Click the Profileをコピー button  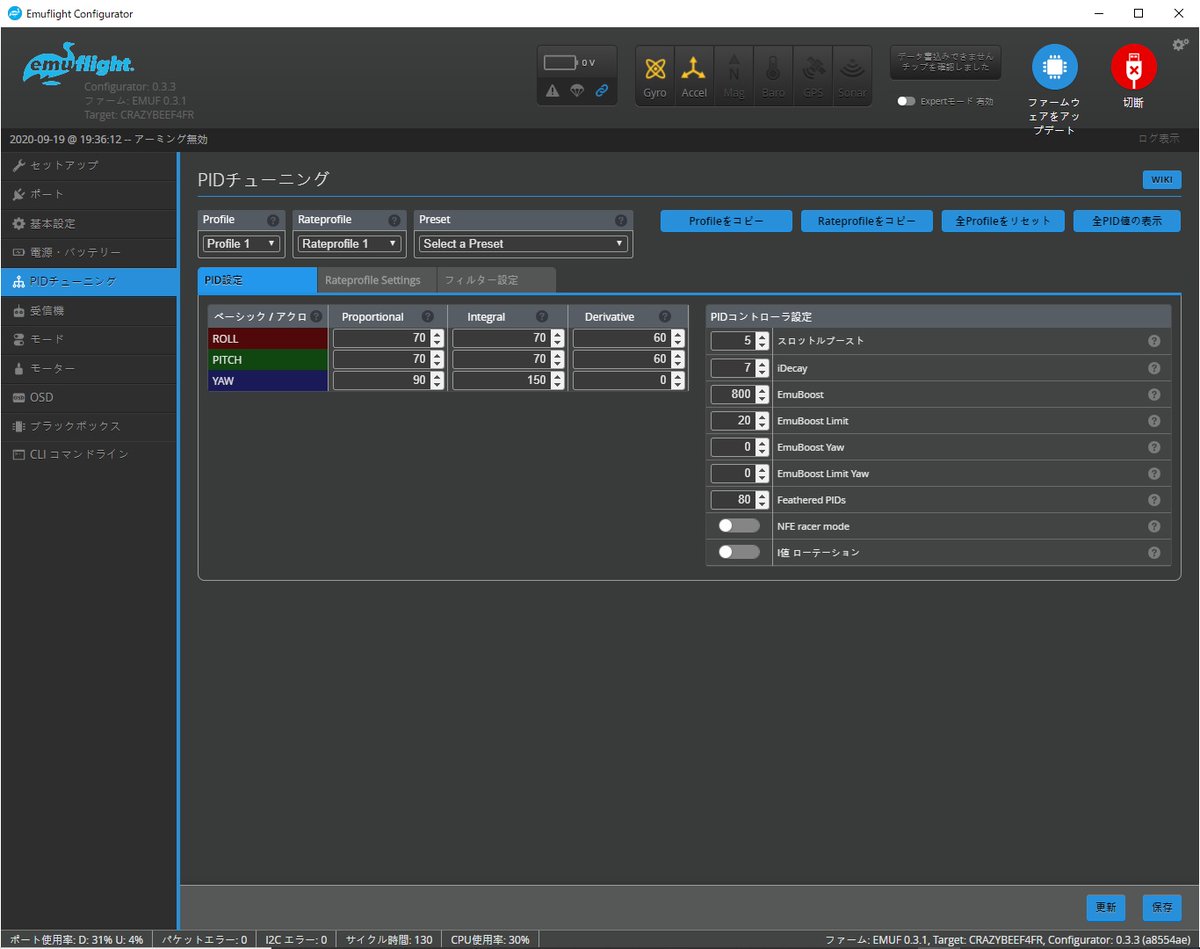(x=726, y=221)
